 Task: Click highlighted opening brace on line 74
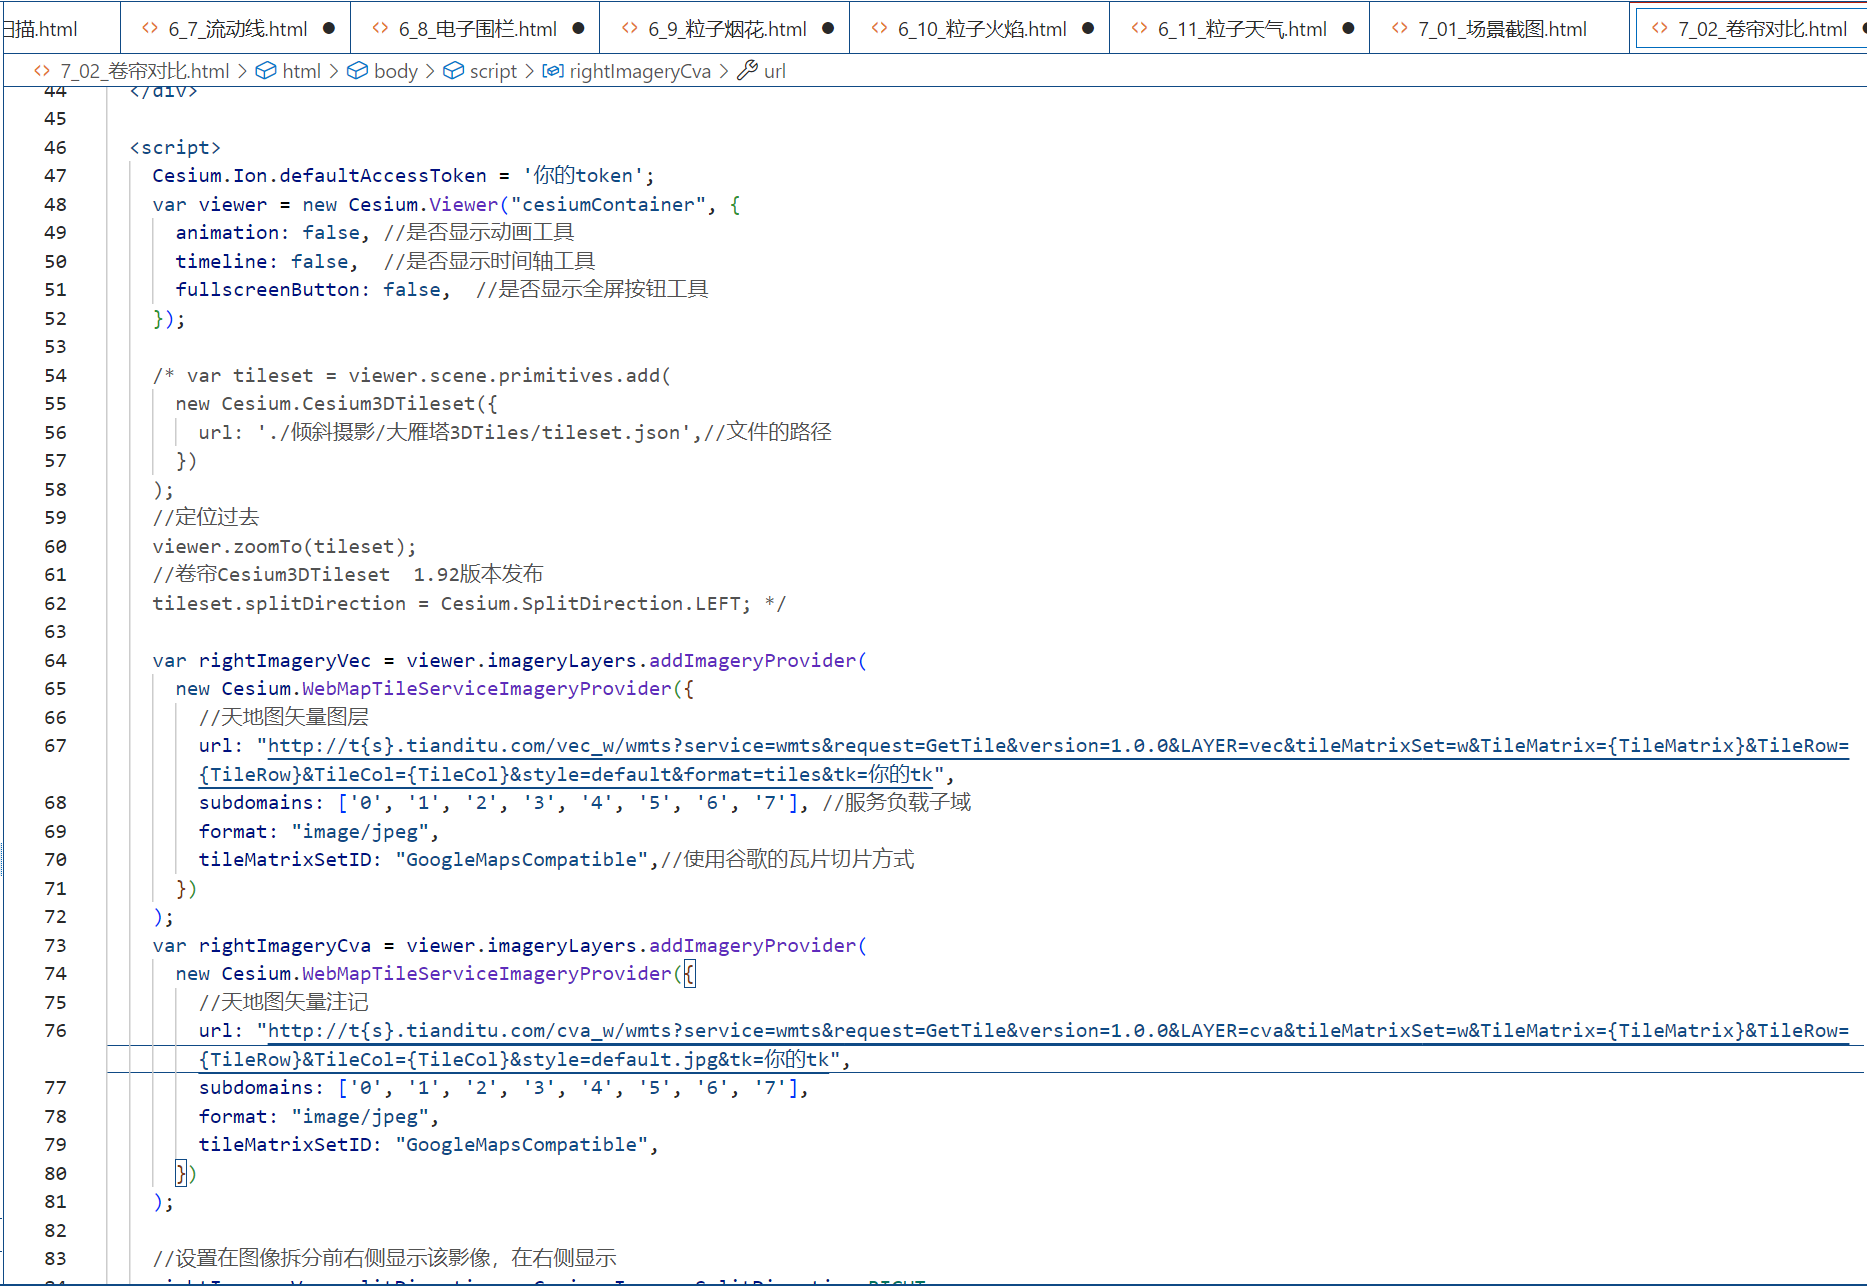pos(689,974)
